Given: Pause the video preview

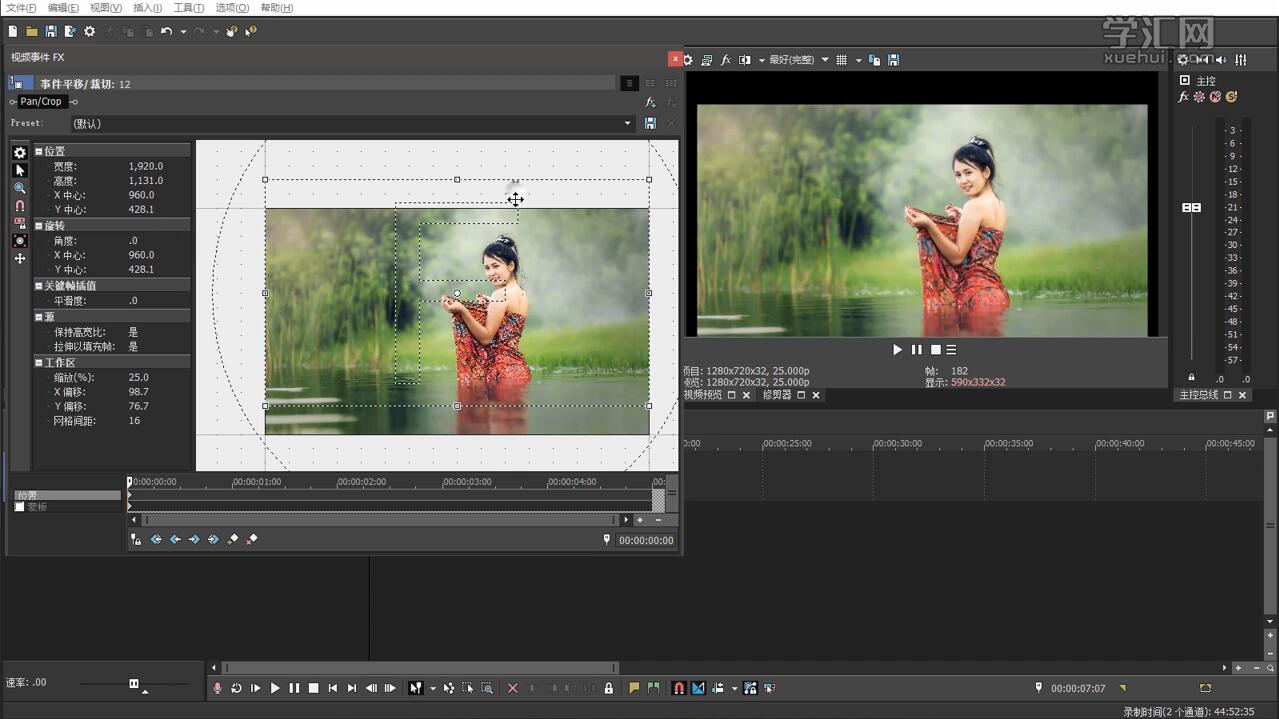Looking at the screenshot, I should (x=916, y=350).
